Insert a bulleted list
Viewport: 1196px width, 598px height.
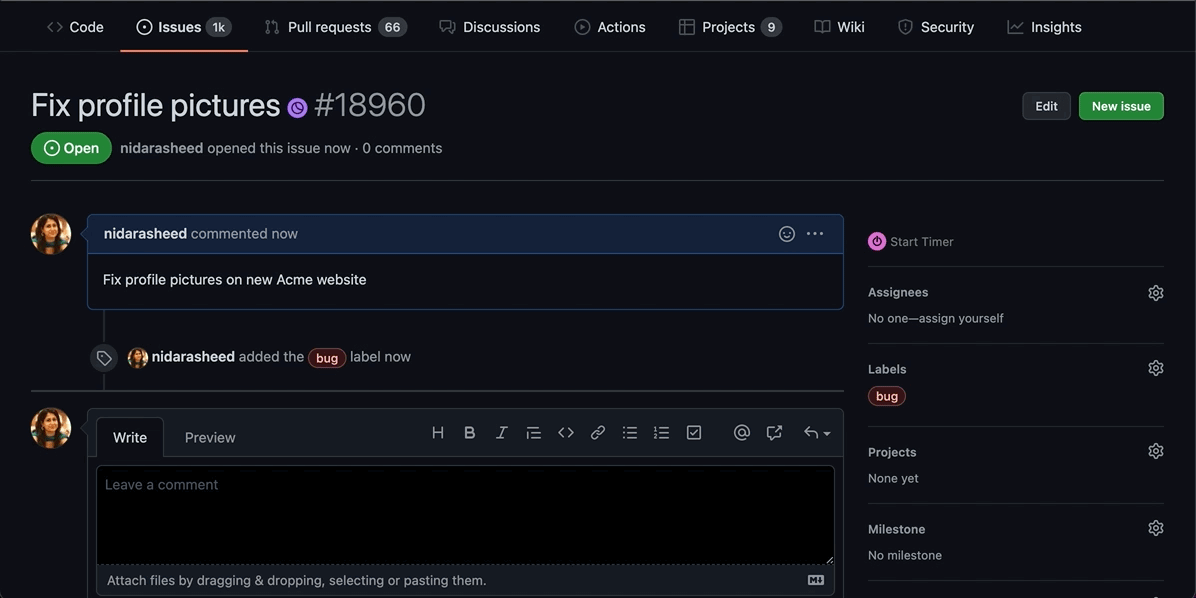(x=630, y=433)
